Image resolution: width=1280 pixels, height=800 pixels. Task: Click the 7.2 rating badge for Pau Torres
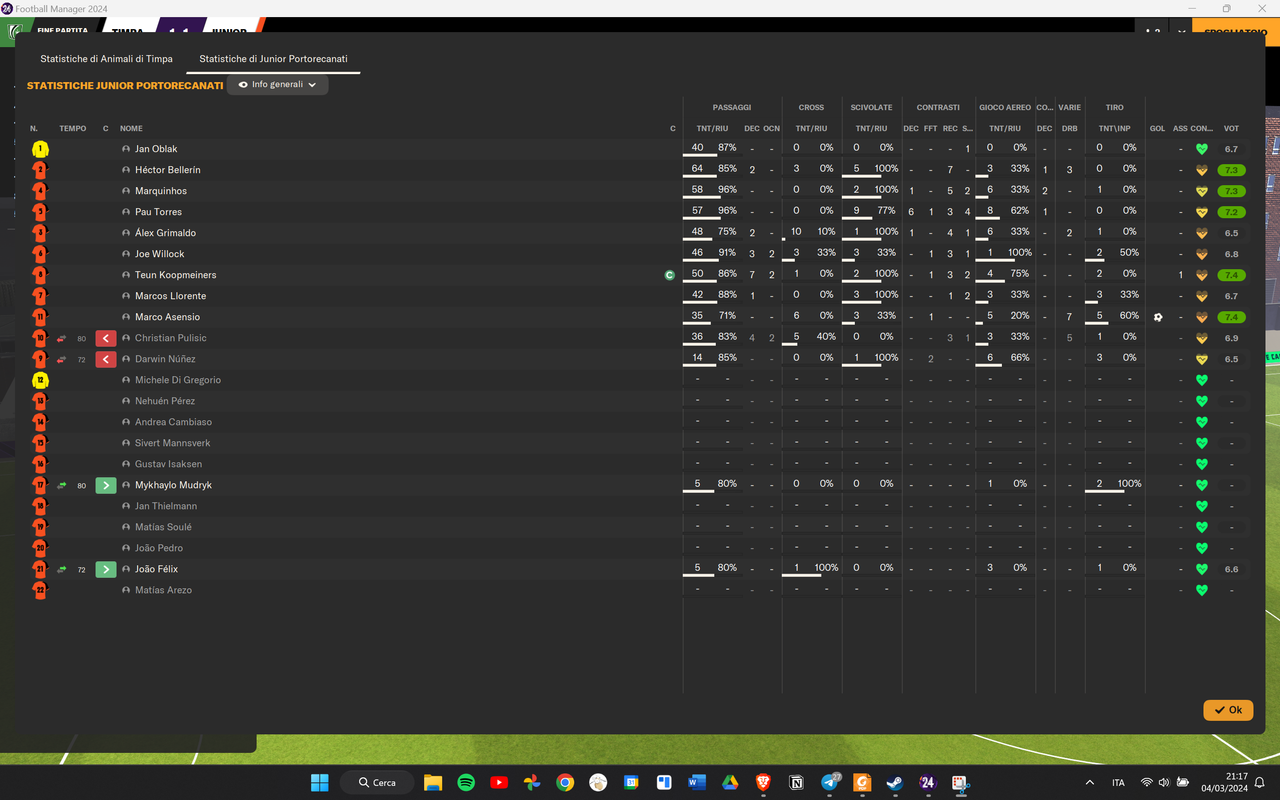tap(1231, 212)
